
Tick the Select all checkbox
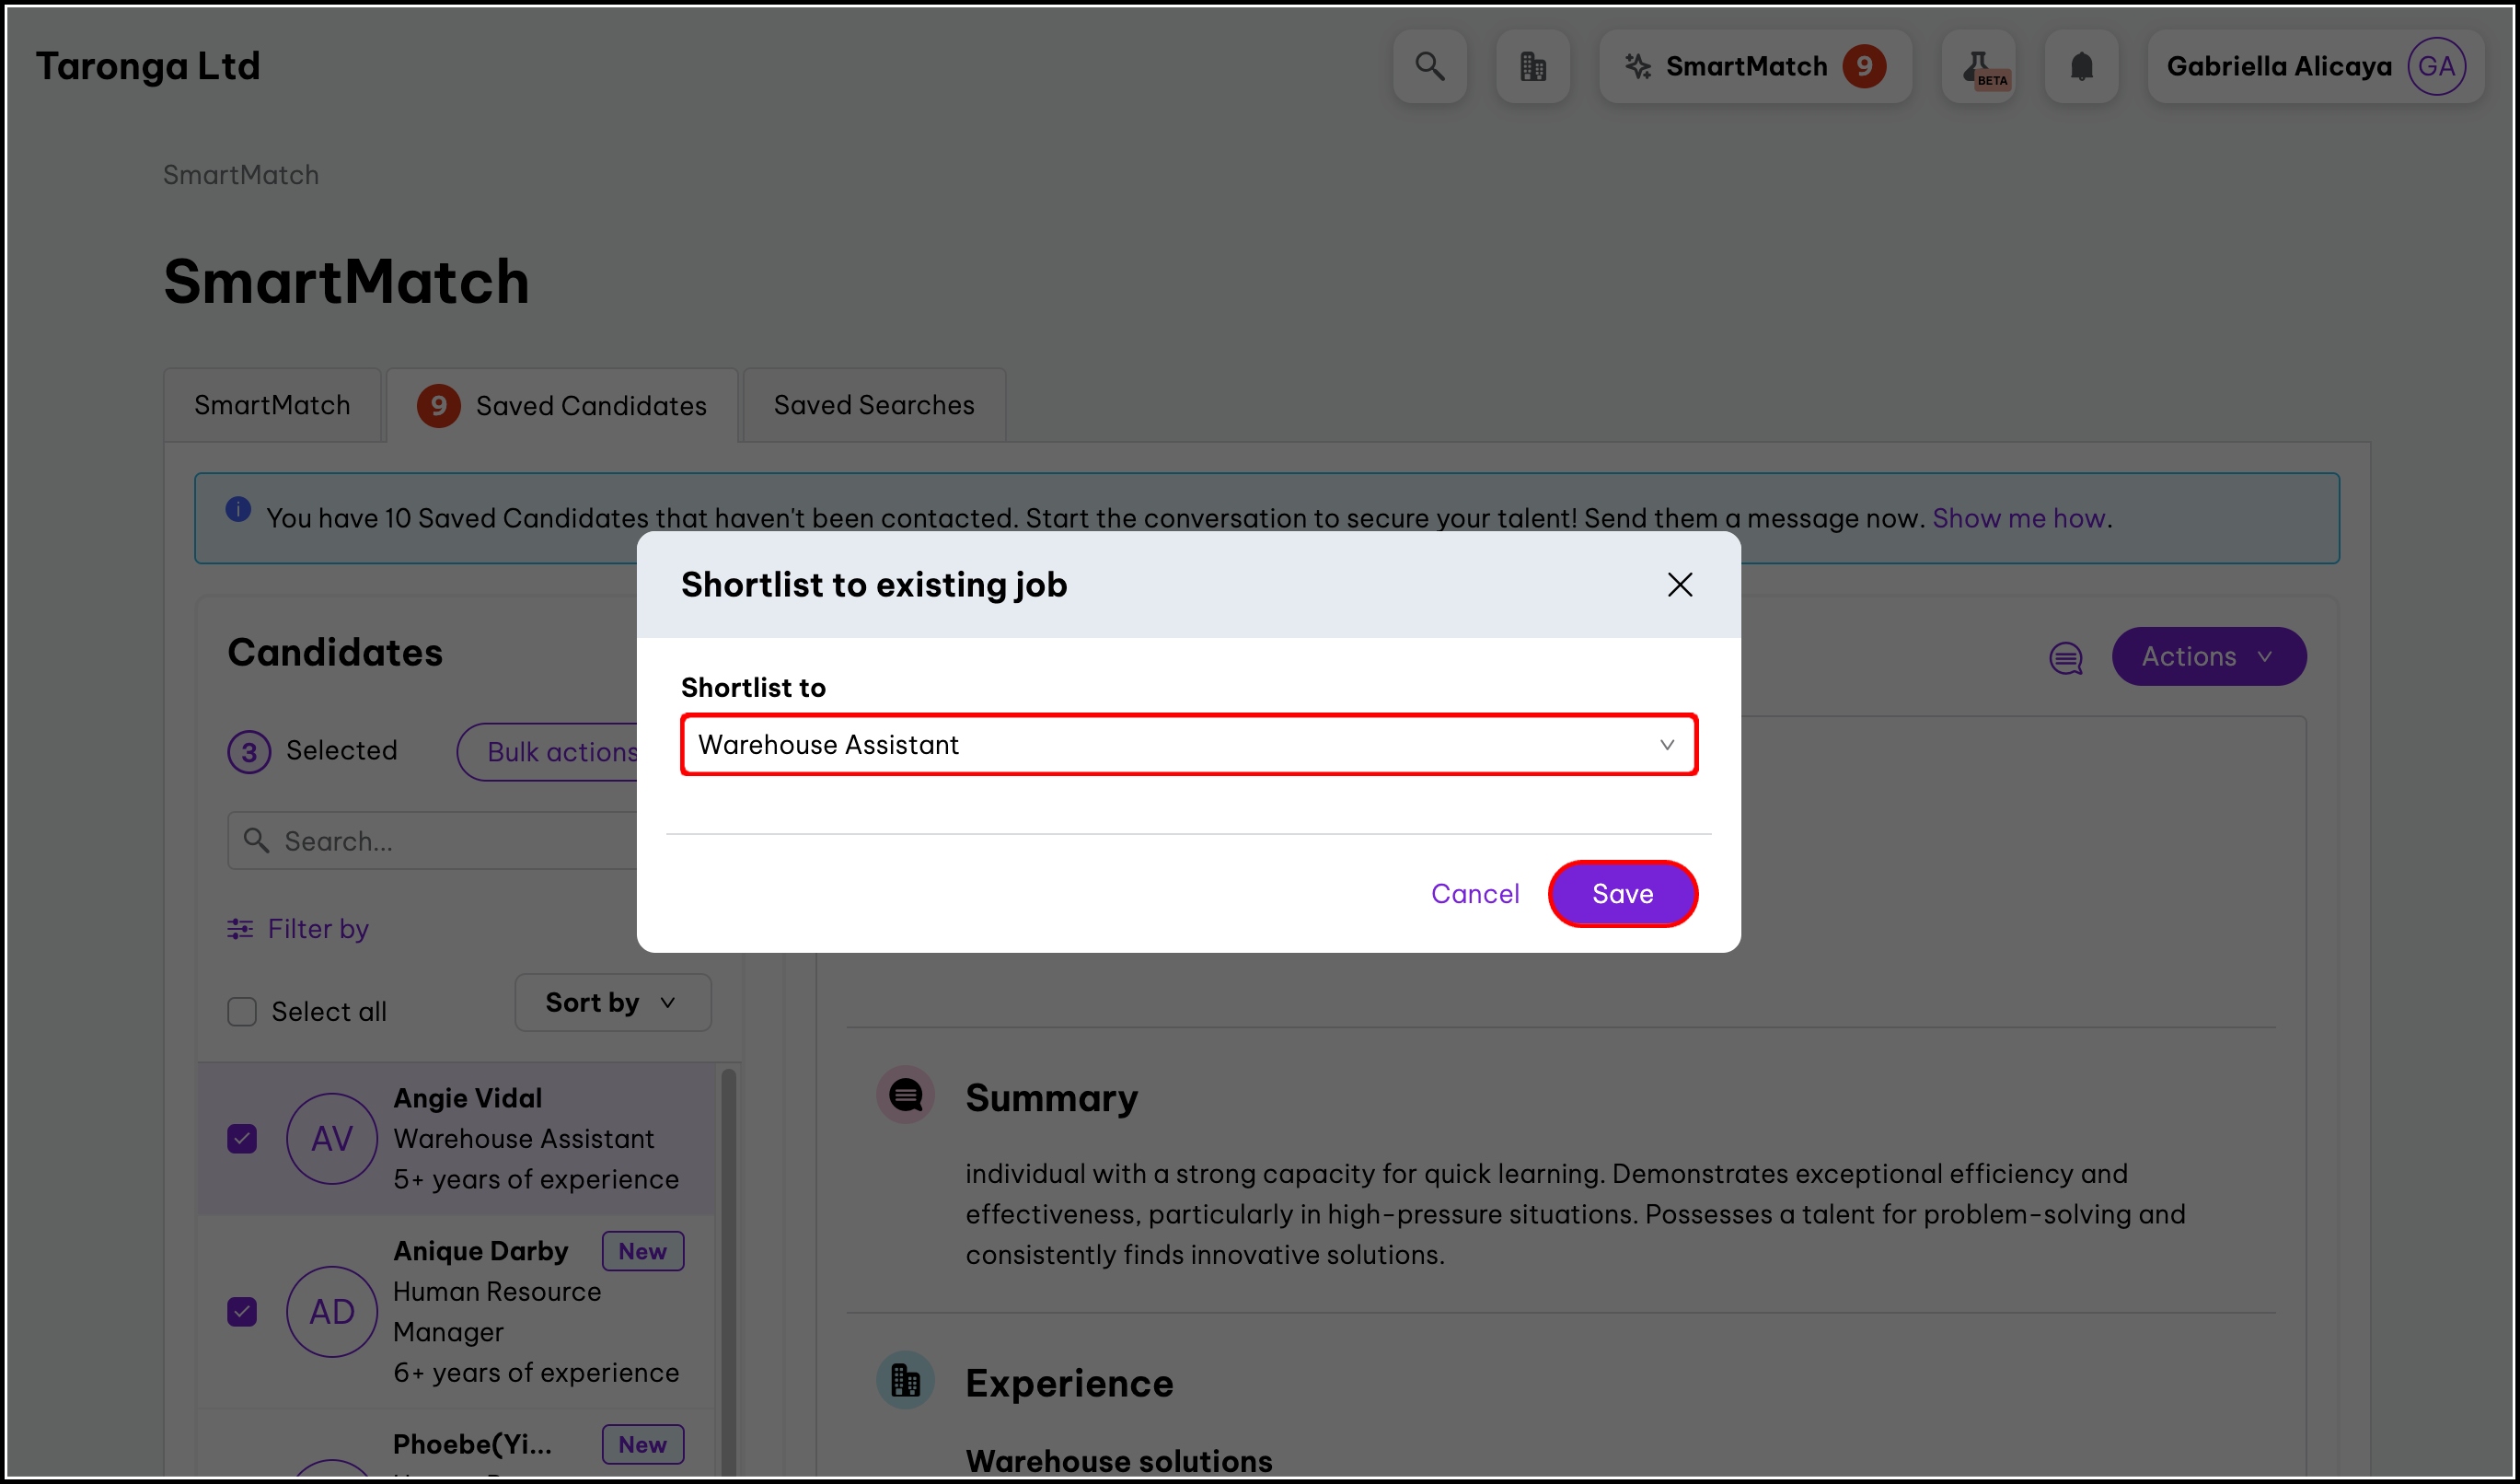click(242, 1012)
